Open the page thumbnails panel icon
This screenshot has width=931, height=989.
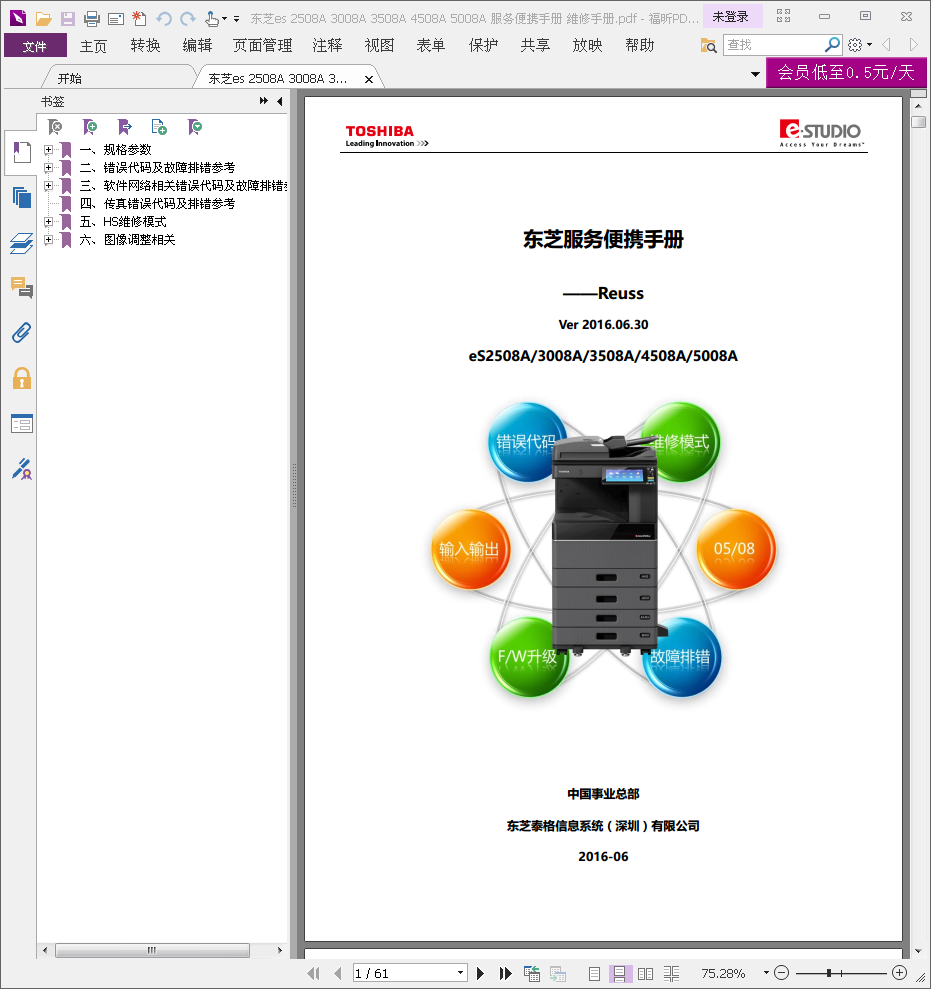pos(21,197)
